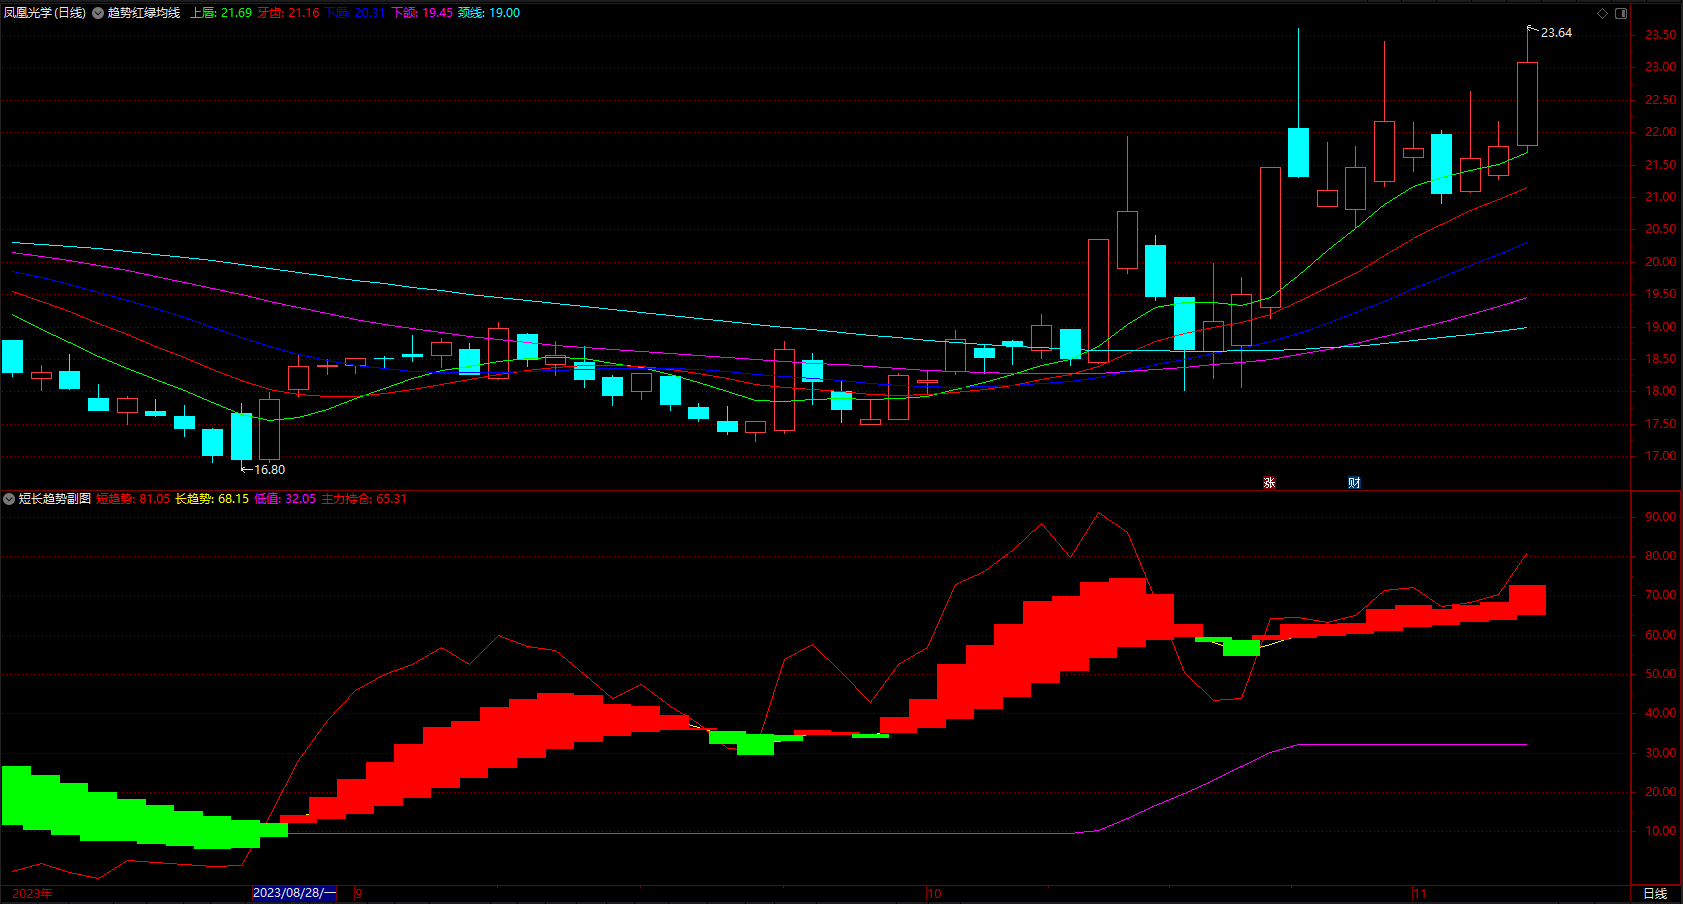Click 17.00 on the price axis
This screenshot has width=1683, height=904.
(x=1660, y=456)
